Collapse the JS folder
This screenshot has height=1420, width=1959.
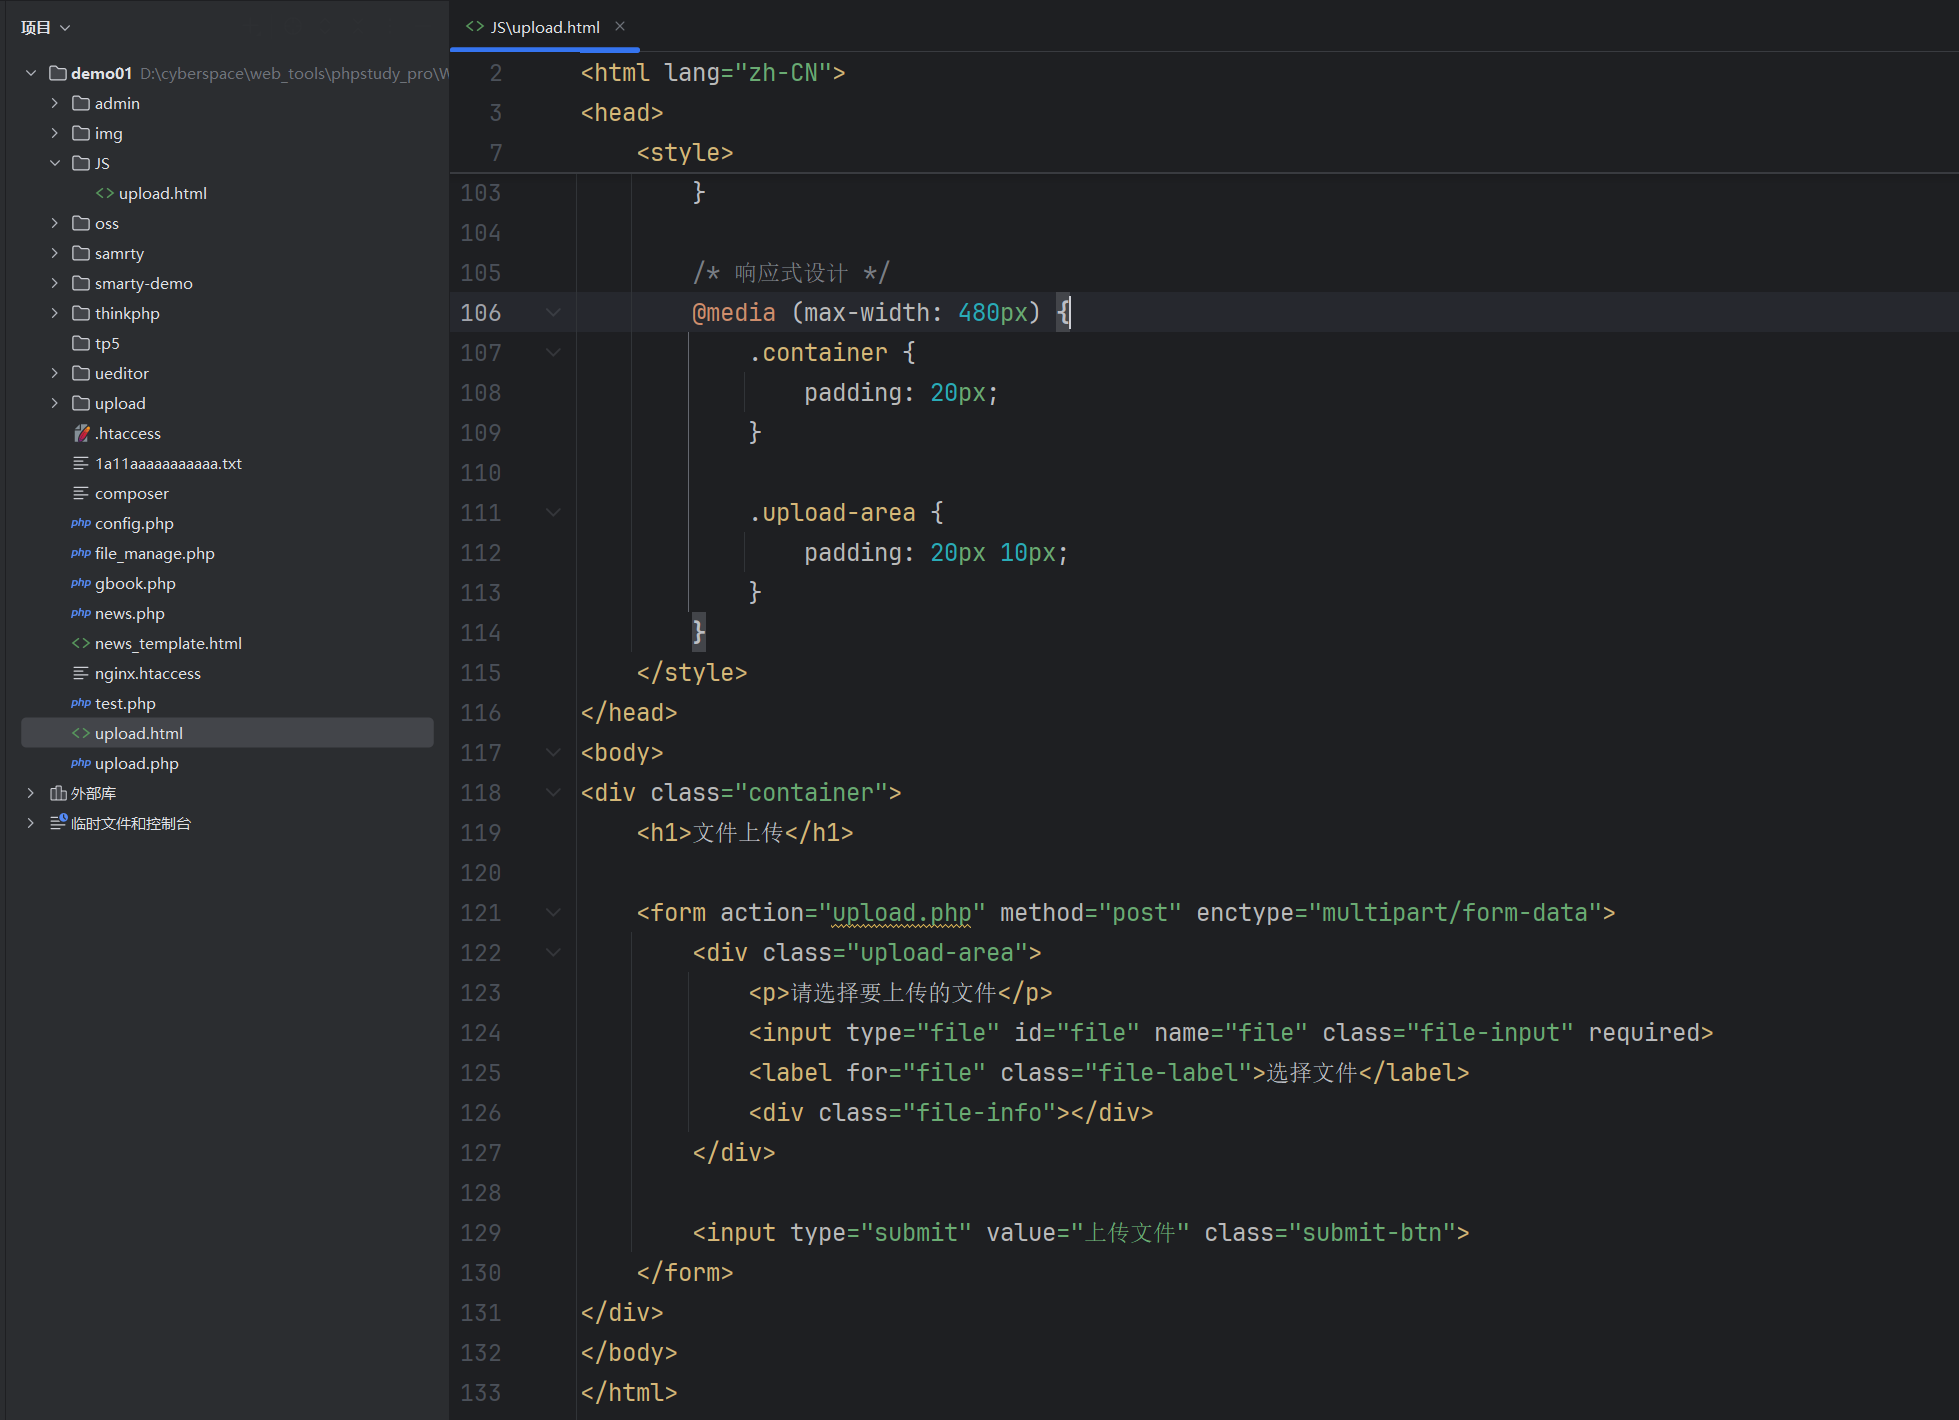pyautogui.click(x=55, y=163)
